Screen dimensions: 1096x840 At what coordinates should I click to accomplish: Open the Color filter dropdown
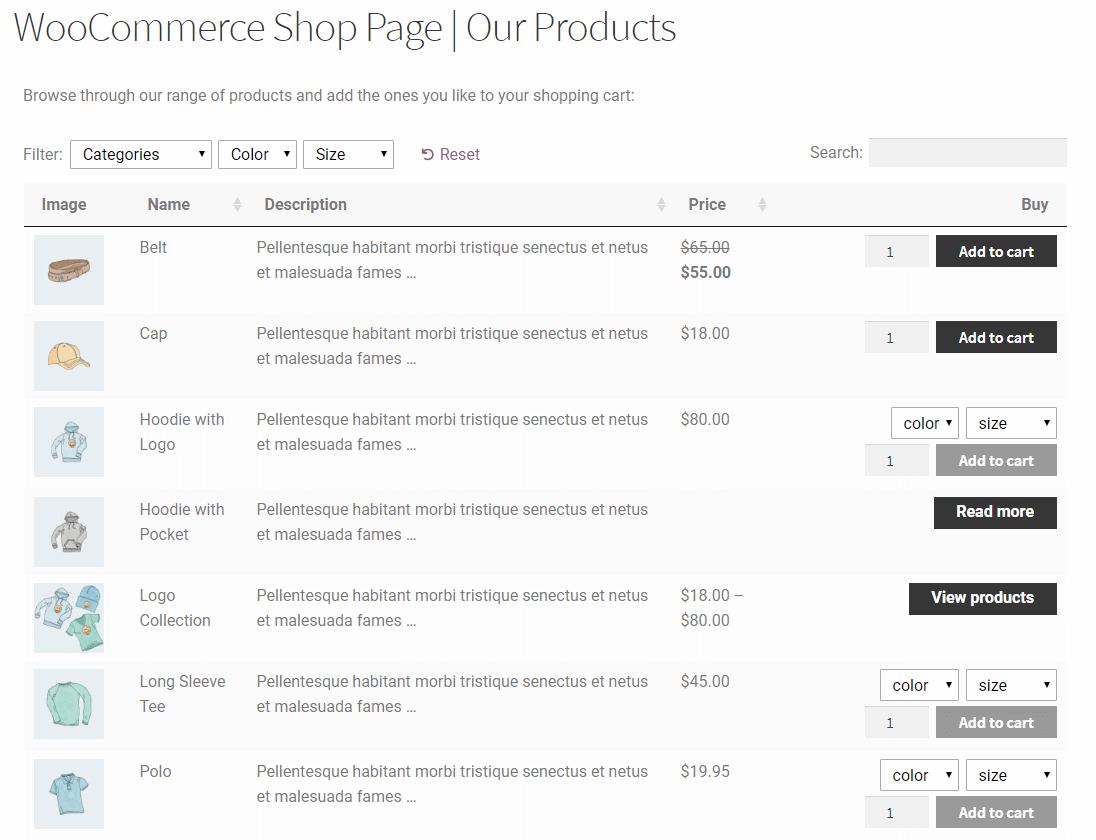(257, 154)
